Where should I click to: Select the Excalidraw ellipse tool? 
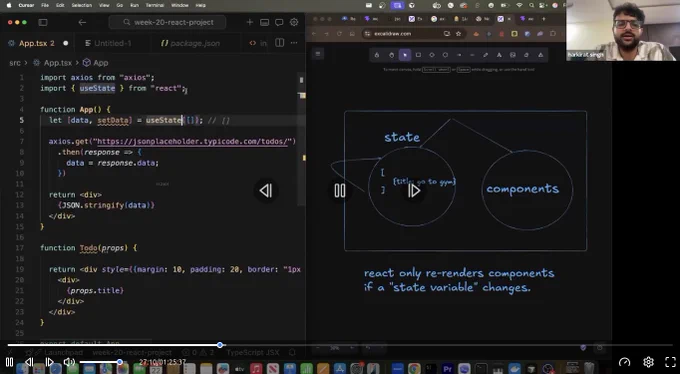pos(445,55)
